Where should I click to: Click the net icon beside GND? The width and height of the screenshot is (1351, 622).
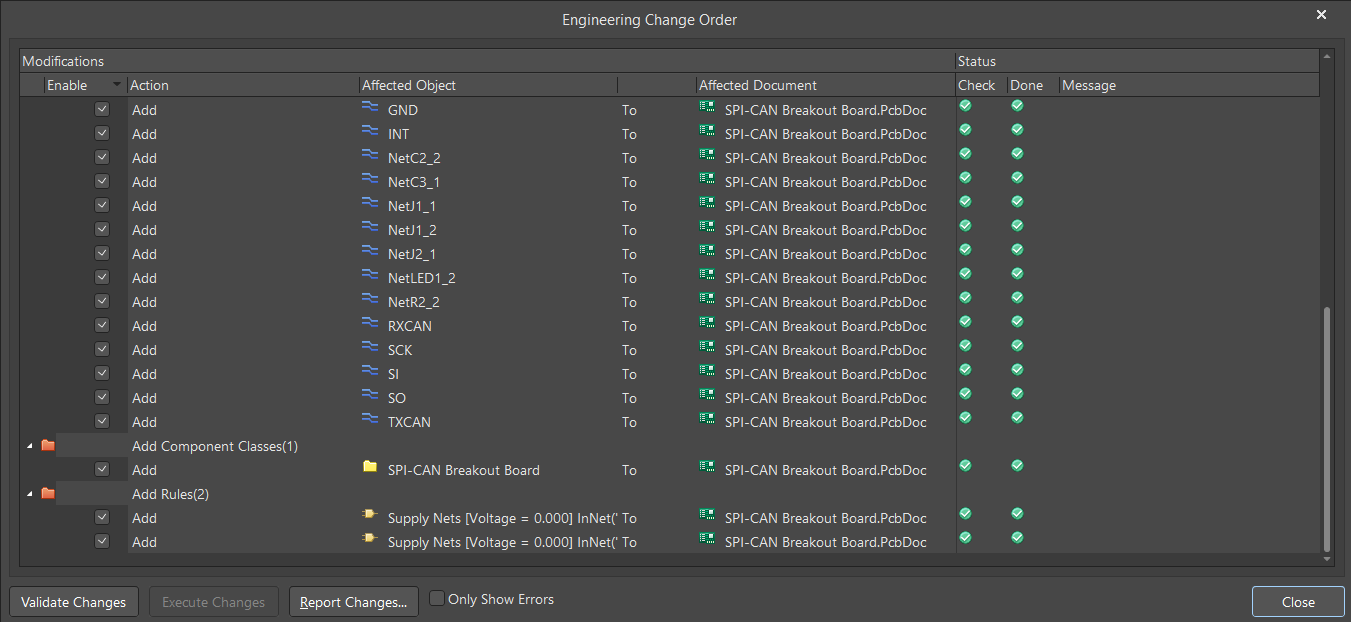pyautogui.click(x=370, y=106)
